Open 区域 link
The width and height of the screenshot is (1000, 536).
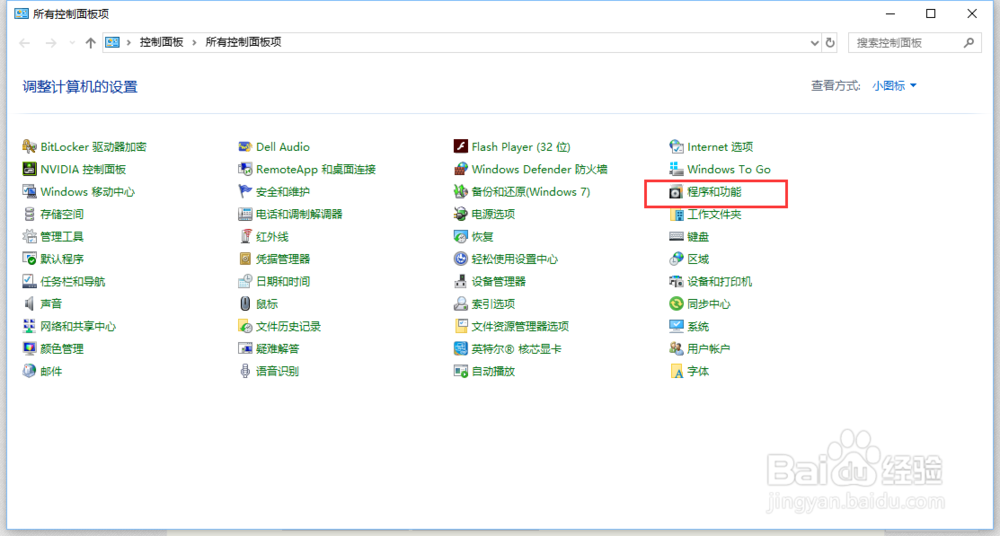tap(698, 259)
